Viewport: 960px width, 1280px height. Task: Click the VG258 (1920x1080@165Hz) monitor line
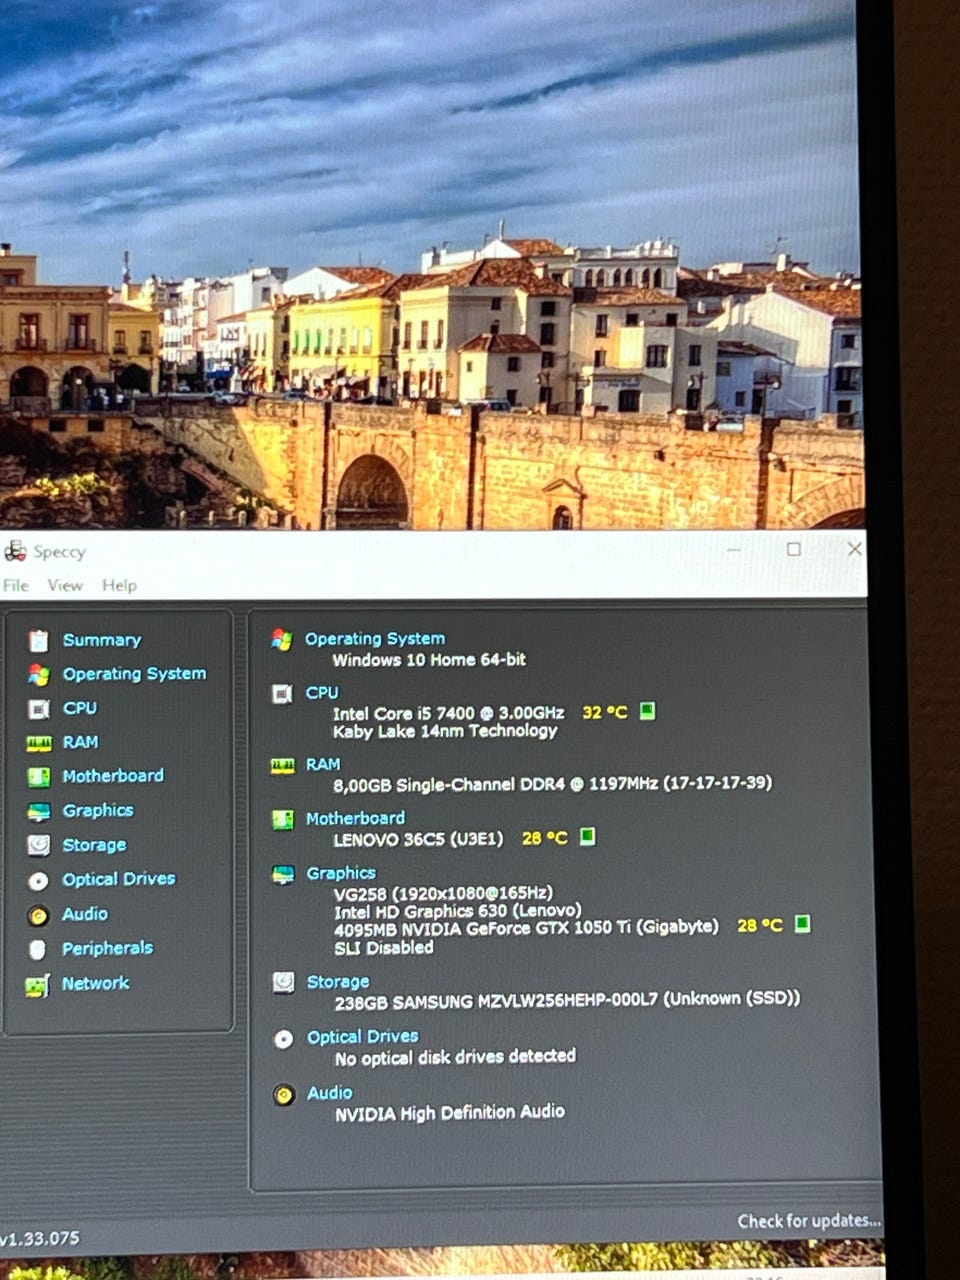[443, 893]
